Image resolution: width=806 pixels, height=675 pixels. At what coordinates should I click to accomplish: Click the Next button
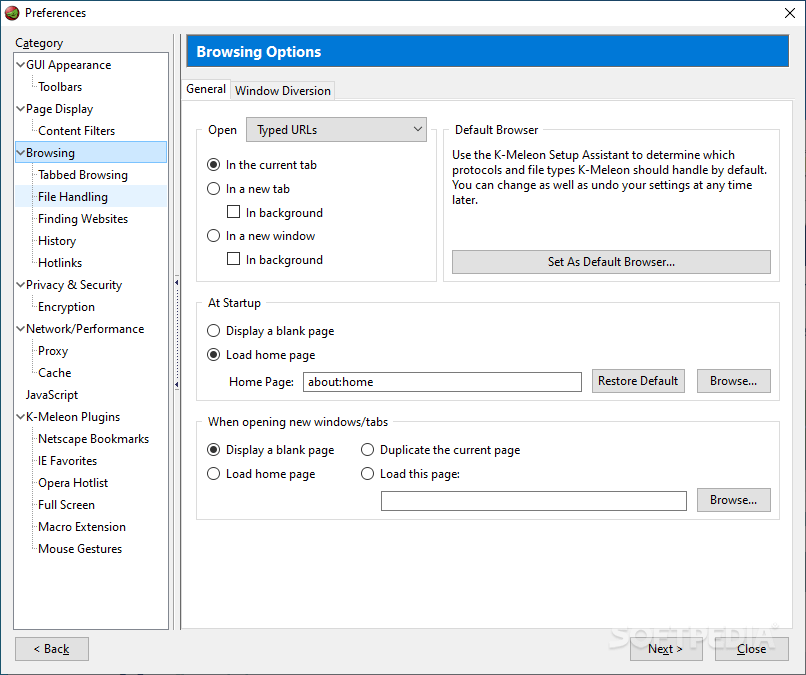[x=666, y=649]
